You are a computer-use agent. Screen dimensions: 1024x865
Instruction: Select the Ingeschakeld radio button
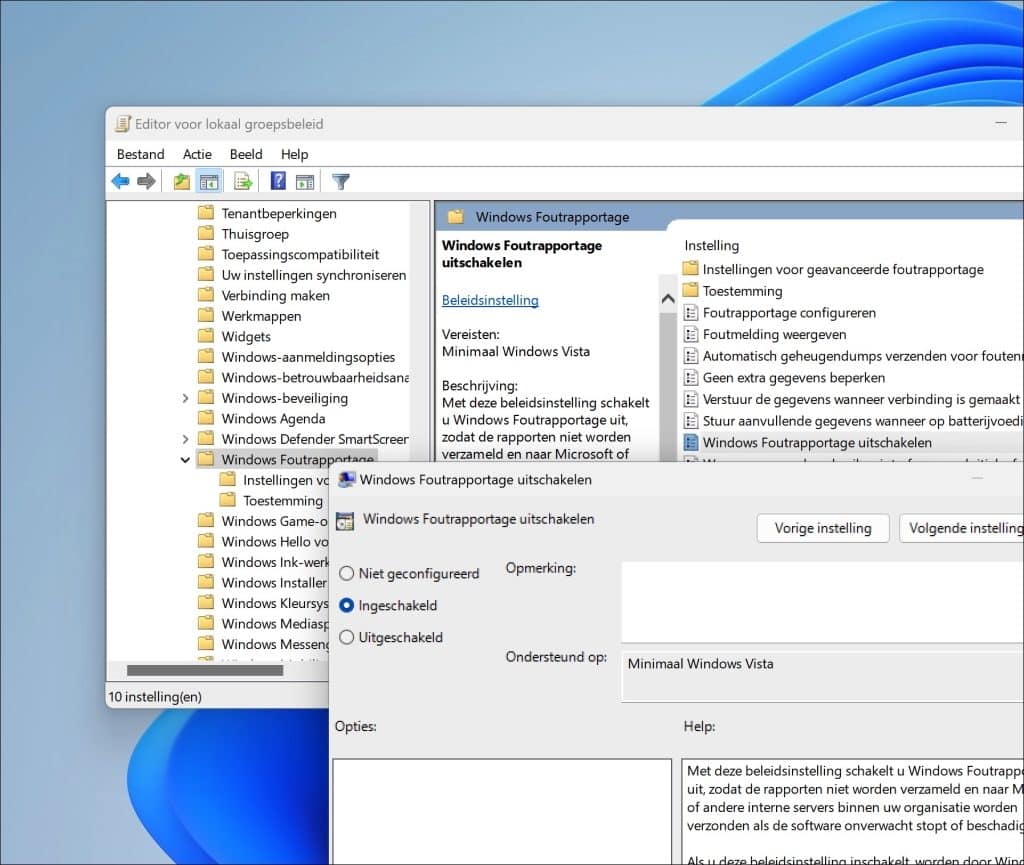347,605
